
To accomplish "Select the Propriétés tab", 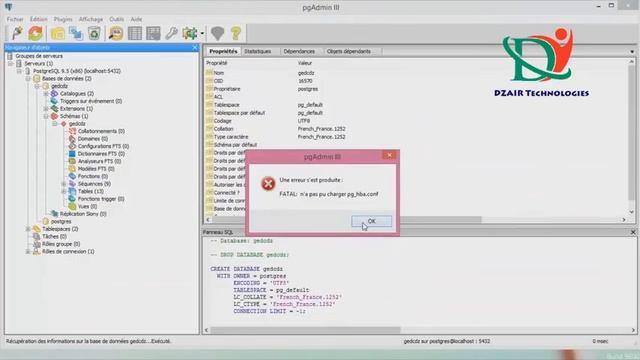I will tap(223, 51).
